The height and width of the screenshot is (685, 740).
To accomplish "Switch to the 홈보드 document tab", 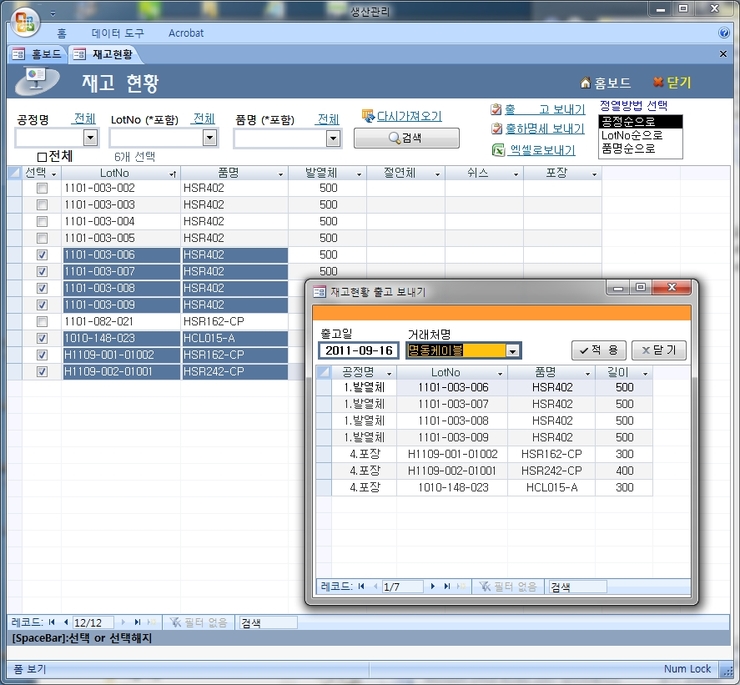I will tap(37, 54).
